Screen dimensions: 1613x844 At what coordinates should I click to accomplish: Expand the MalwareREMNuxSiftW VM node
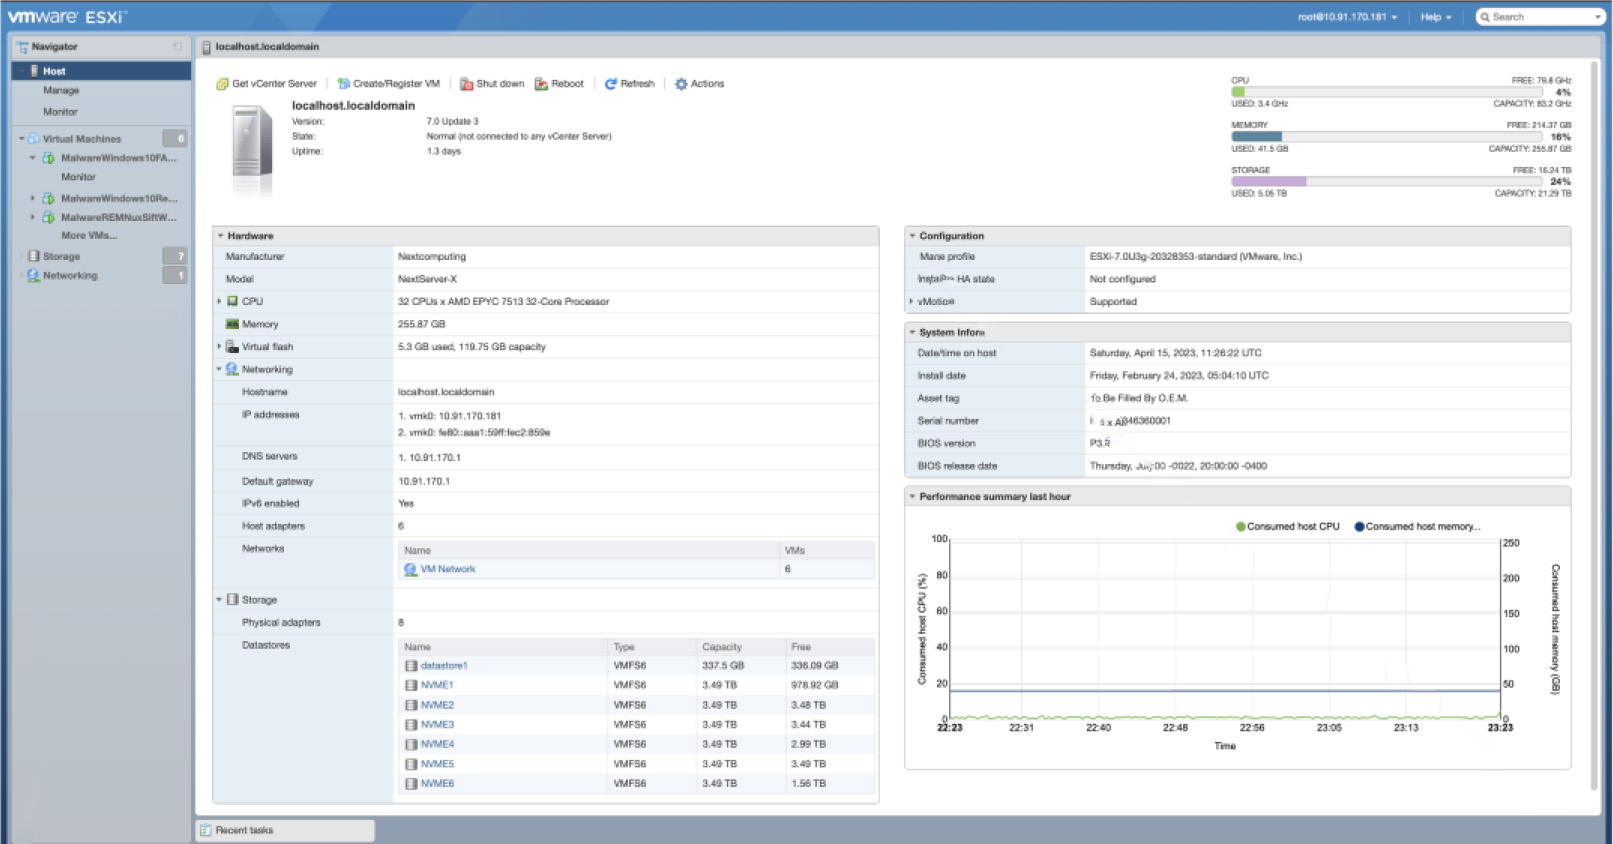point(32,217)
